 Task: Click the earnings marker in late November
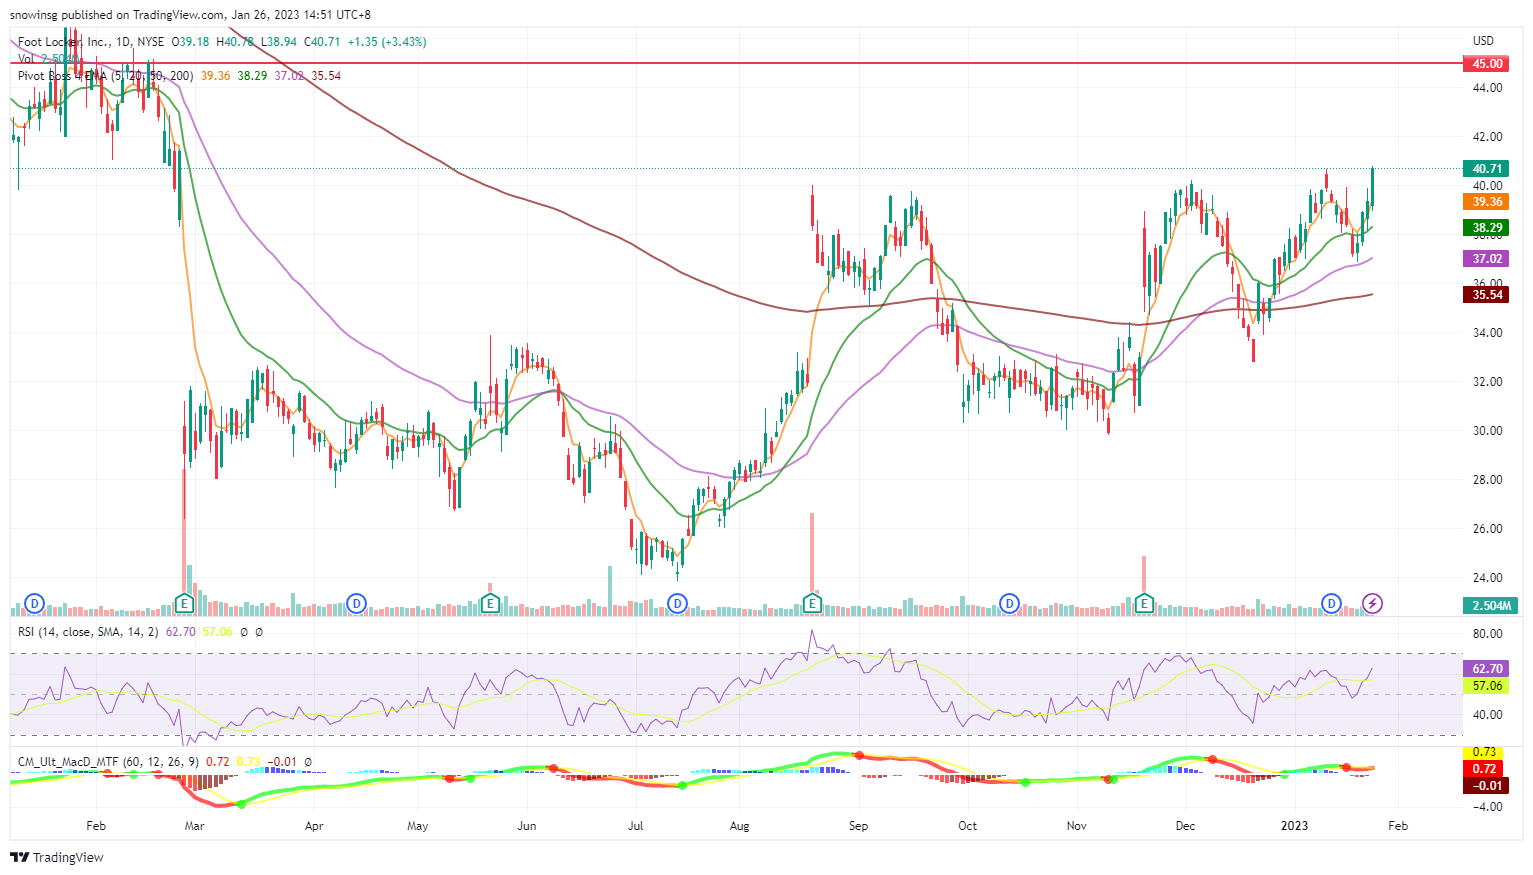click(x=1144, y=603)
